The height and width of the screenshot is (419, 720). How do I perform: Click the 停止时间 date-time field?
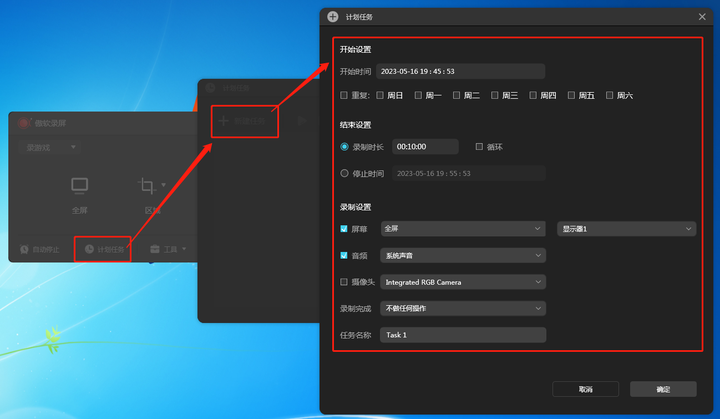pos(469,173)
